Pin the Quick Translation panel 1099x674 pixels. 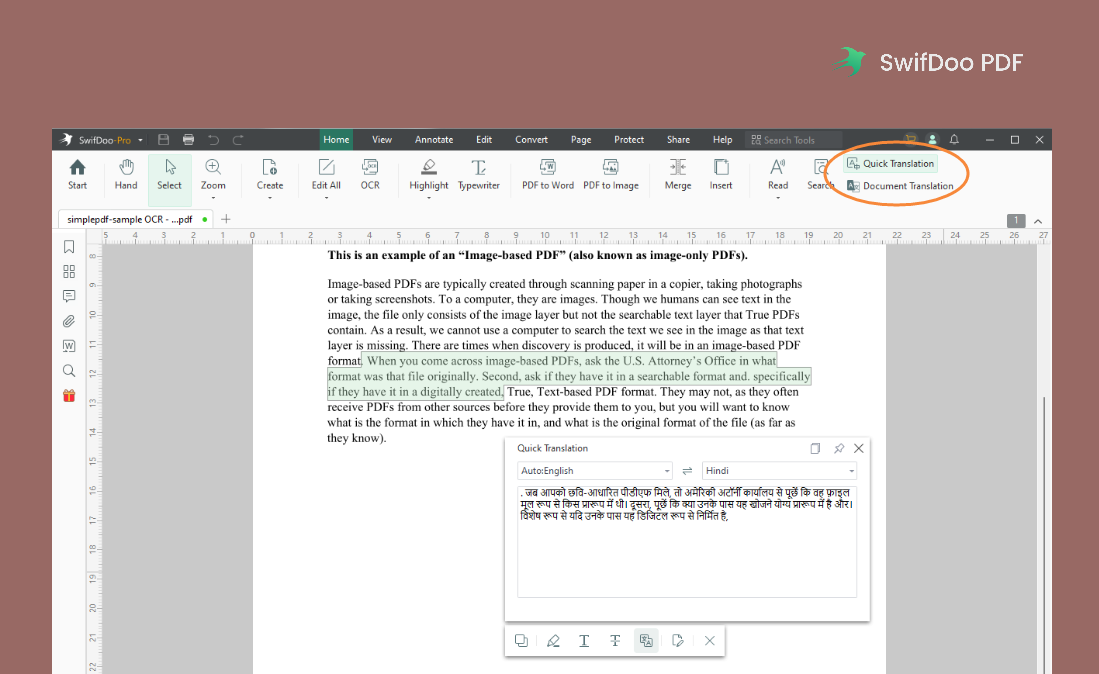(838, 448)
